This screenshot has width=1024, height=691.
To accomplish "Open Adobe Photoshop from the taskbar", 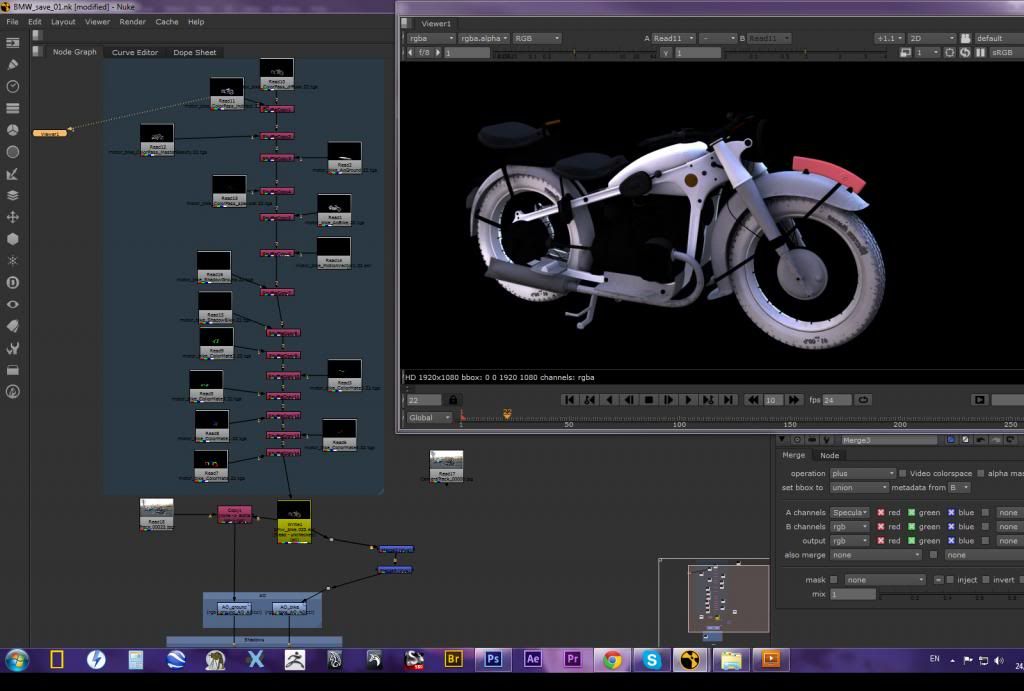I will coord(493,660).
